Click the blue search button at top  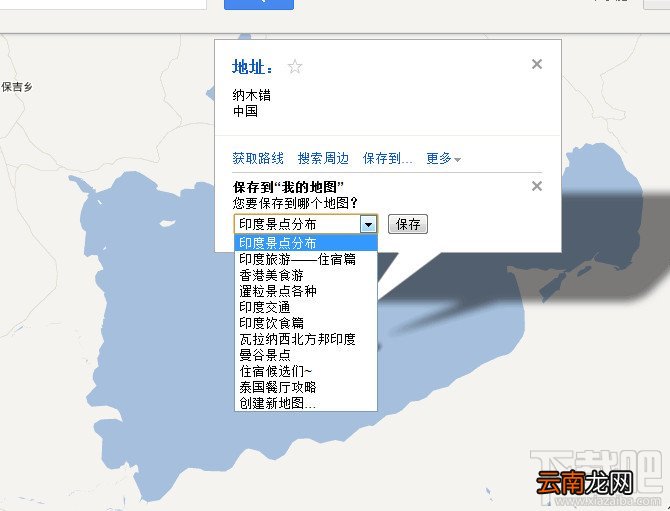coord(259,4)
